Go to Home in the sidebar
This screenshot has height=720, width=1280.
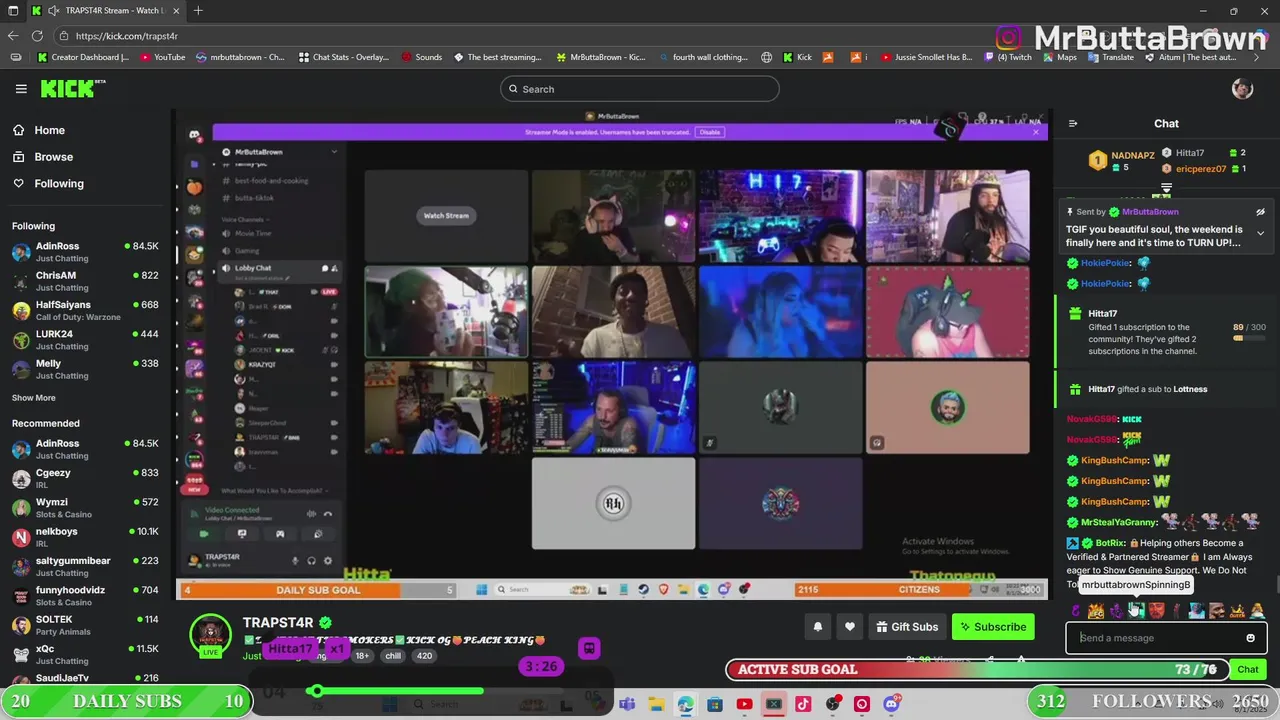49,130
